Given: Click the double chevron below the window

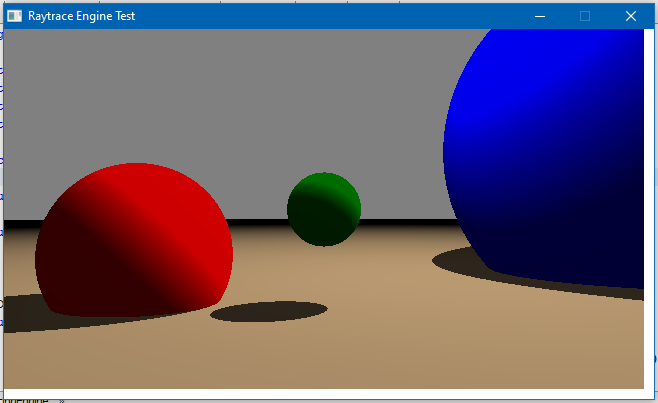Looking at the screenshot, I should coord(61,400).
